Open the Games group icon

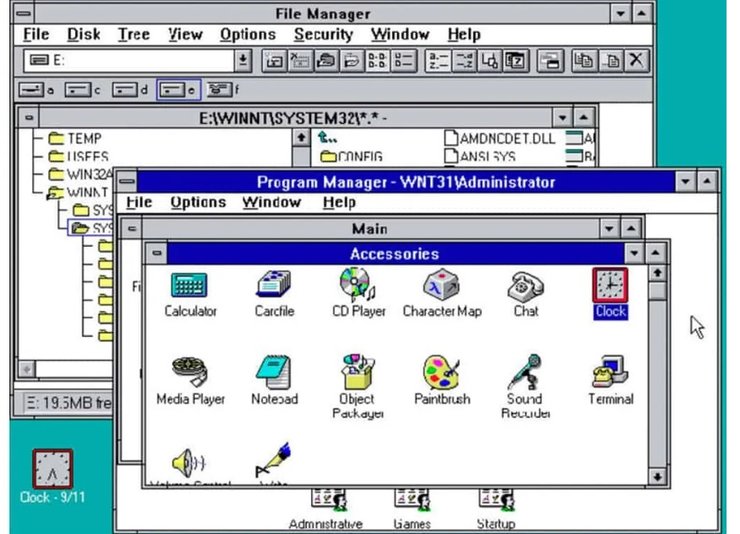(x=412, y=501)
